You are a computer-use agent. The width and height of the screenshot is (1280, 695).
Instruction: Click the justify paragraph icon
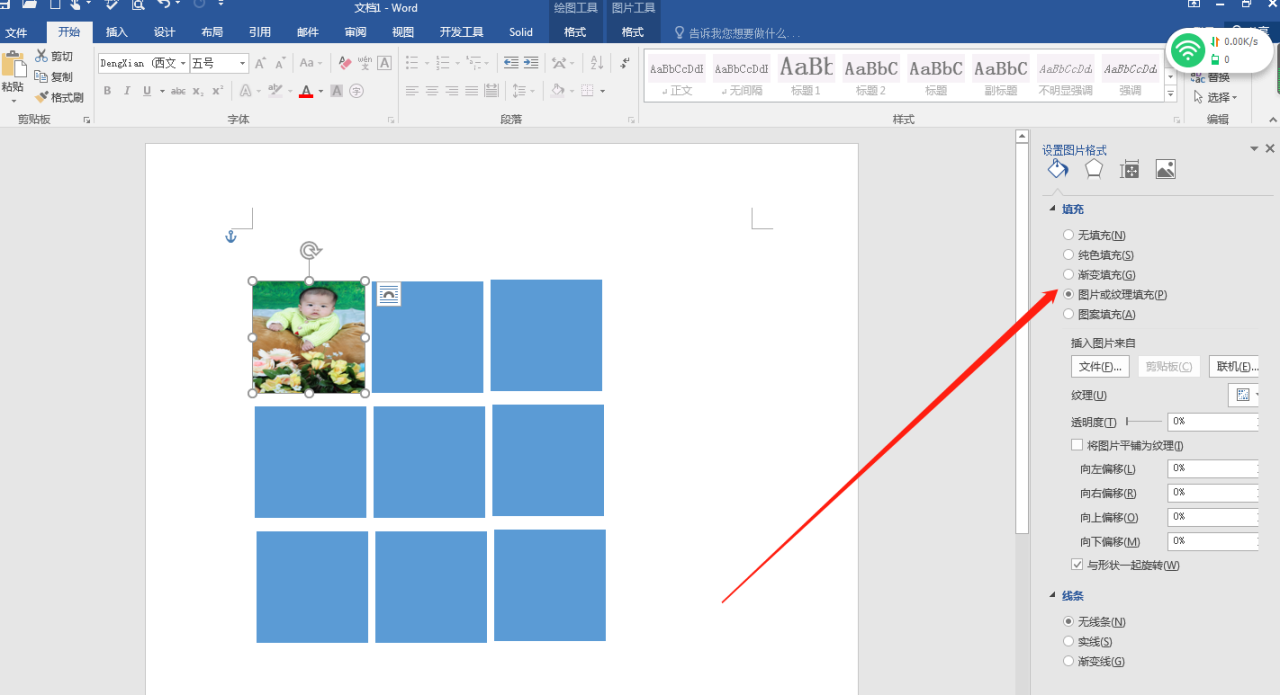click(x=471, y=91)
